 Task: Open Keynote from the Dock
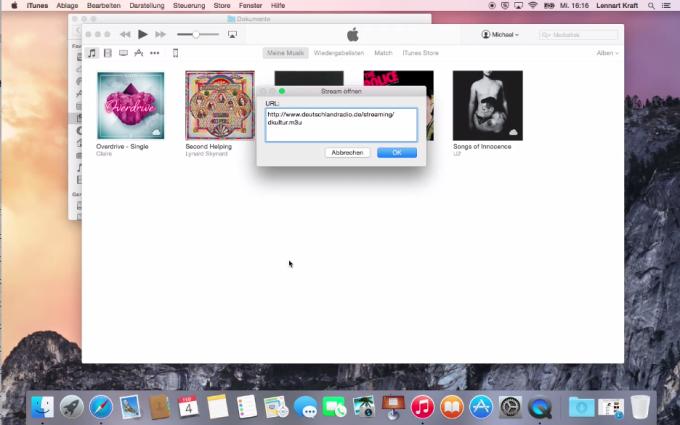tap(393, 407)
